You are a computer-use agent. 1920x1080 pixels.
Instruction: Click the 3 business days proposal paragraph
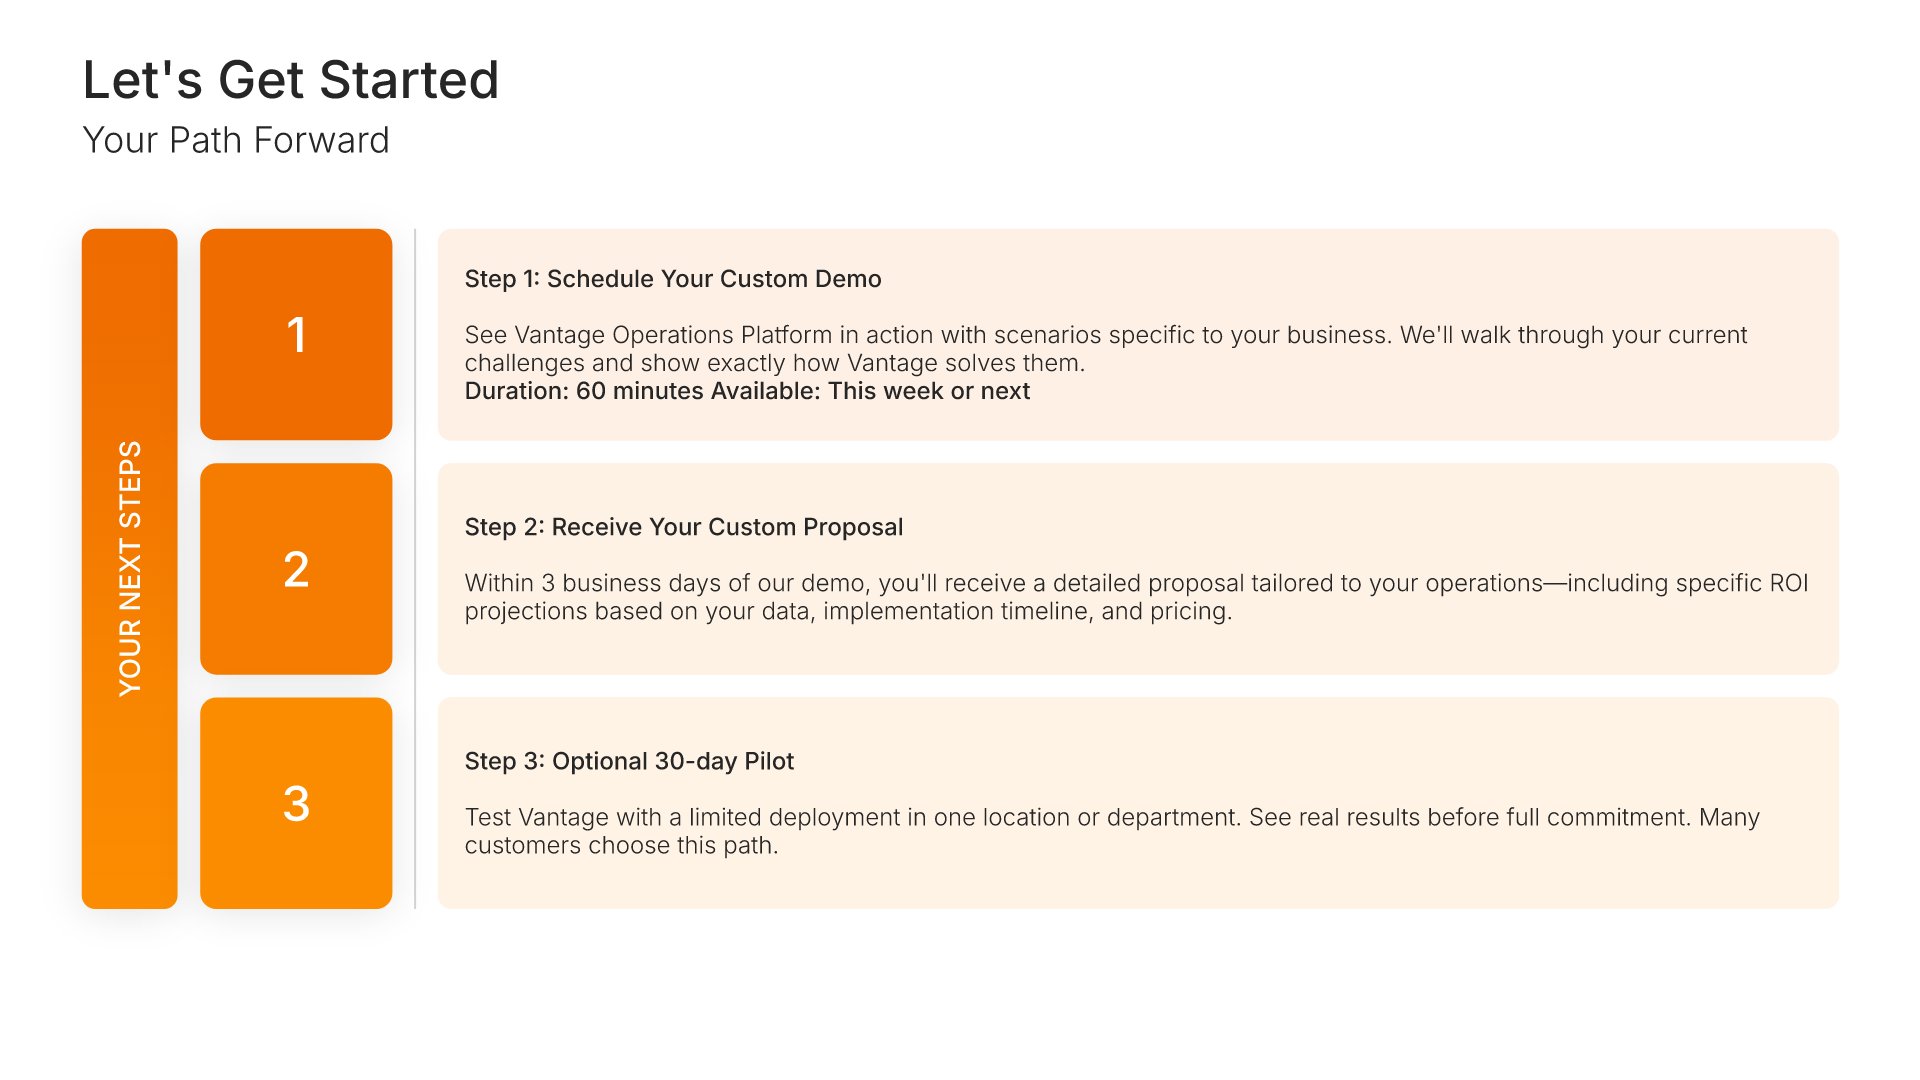1136,583
